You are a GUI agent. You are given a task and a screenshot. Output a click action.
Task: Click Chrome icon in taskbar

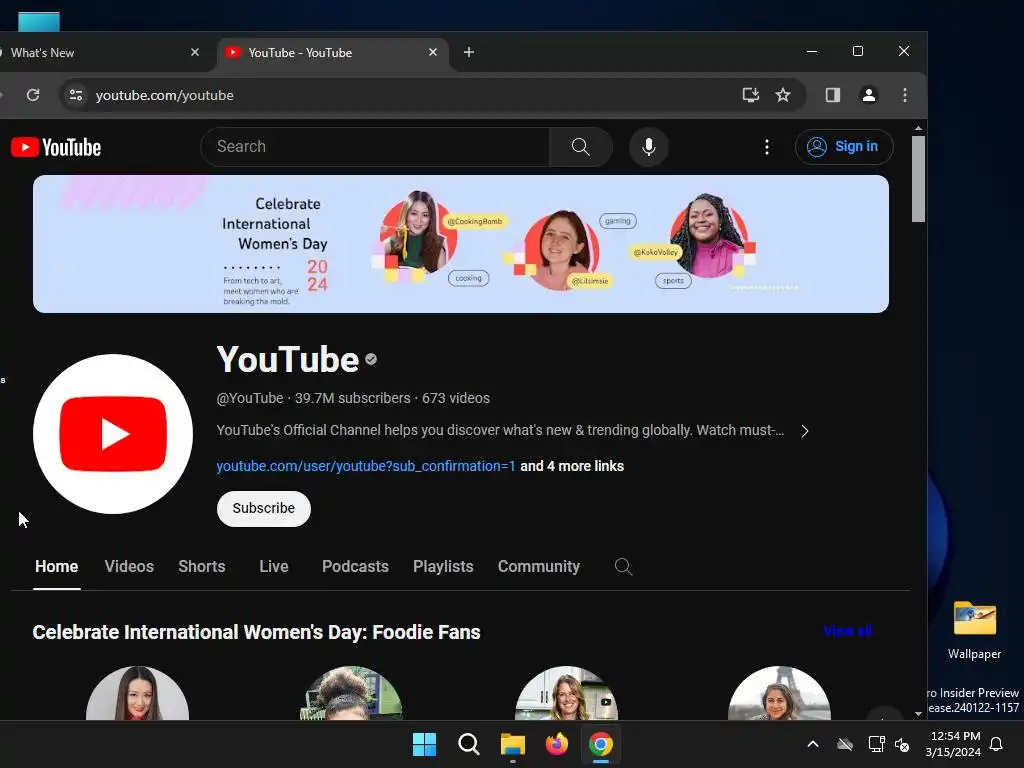tap(601, 744)
